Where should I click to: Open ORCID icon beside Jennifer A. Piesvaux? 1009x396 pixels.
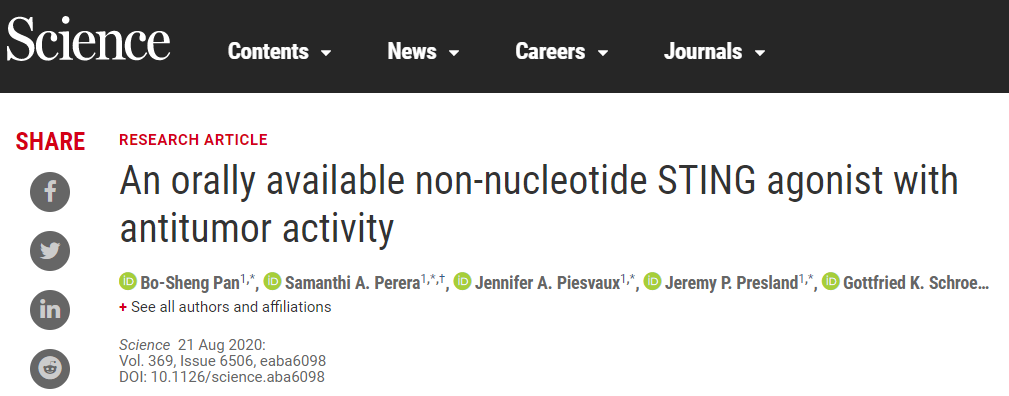(463, 281)
